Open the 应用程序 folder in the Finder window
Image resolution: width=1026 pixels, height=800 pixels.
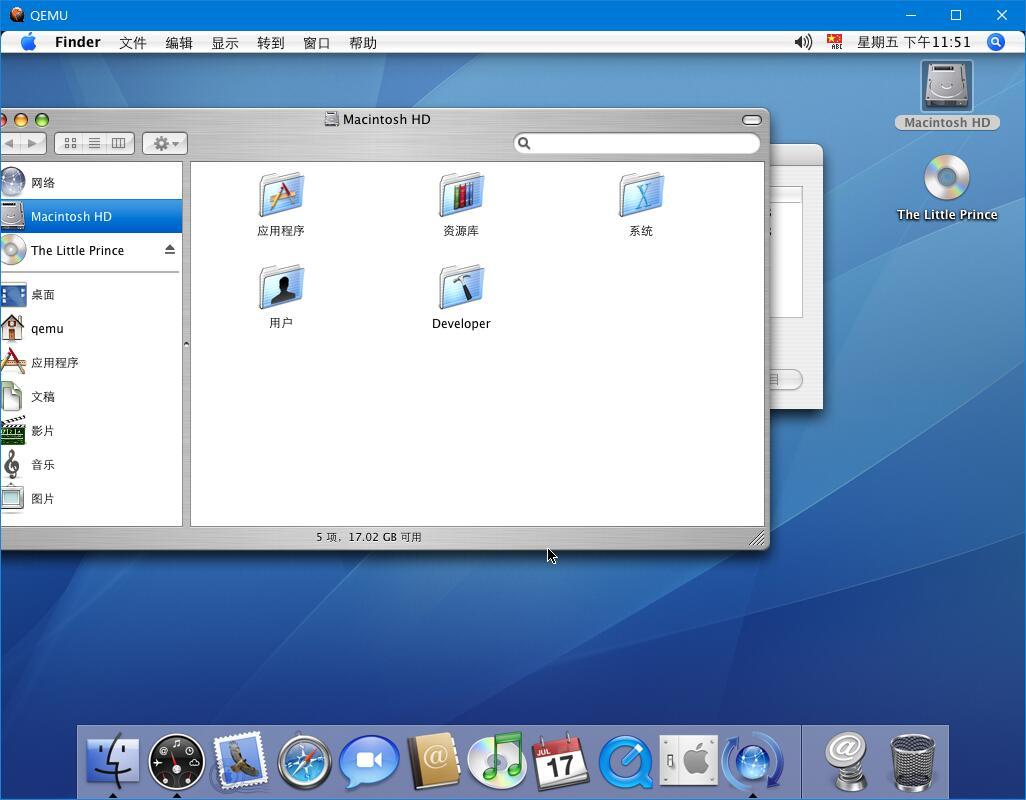point(280,196)
